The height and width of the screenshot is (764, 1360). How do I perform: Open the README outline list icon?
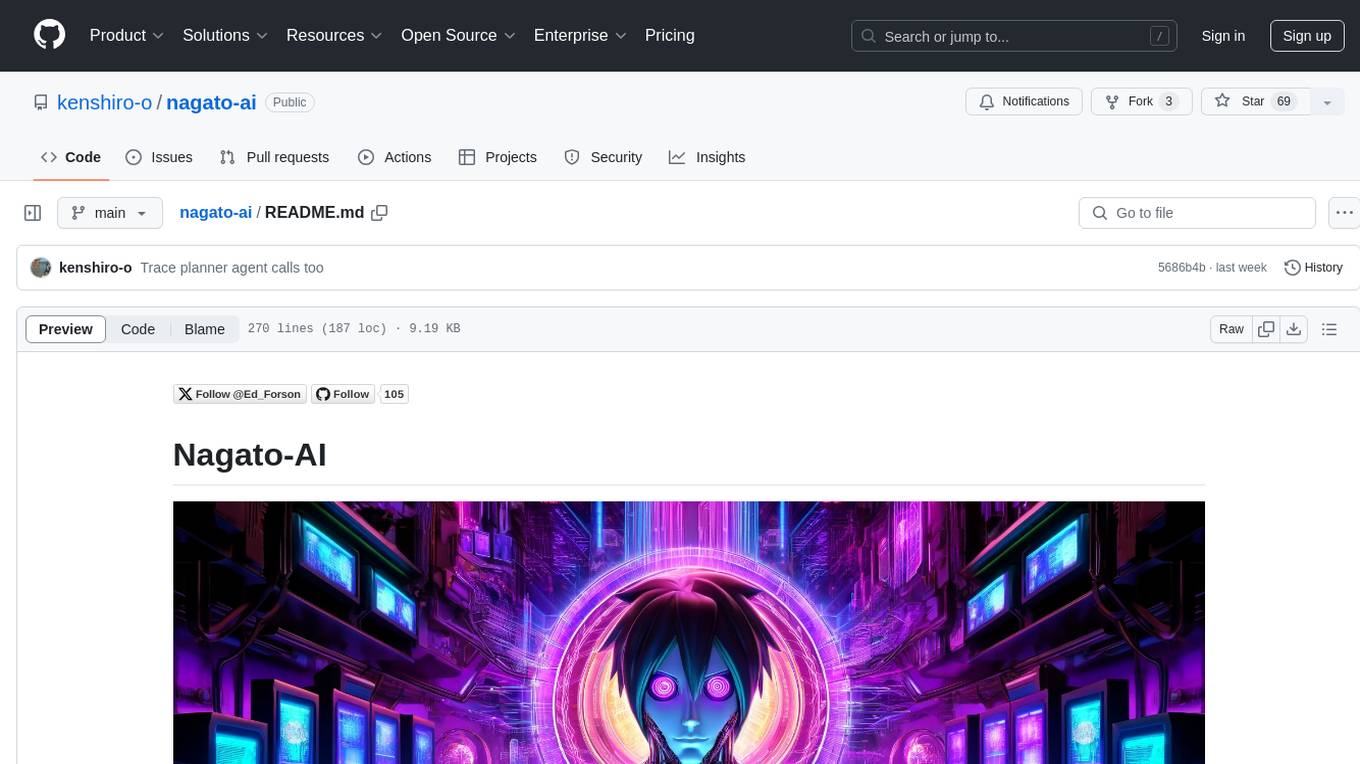point(1329,329)
